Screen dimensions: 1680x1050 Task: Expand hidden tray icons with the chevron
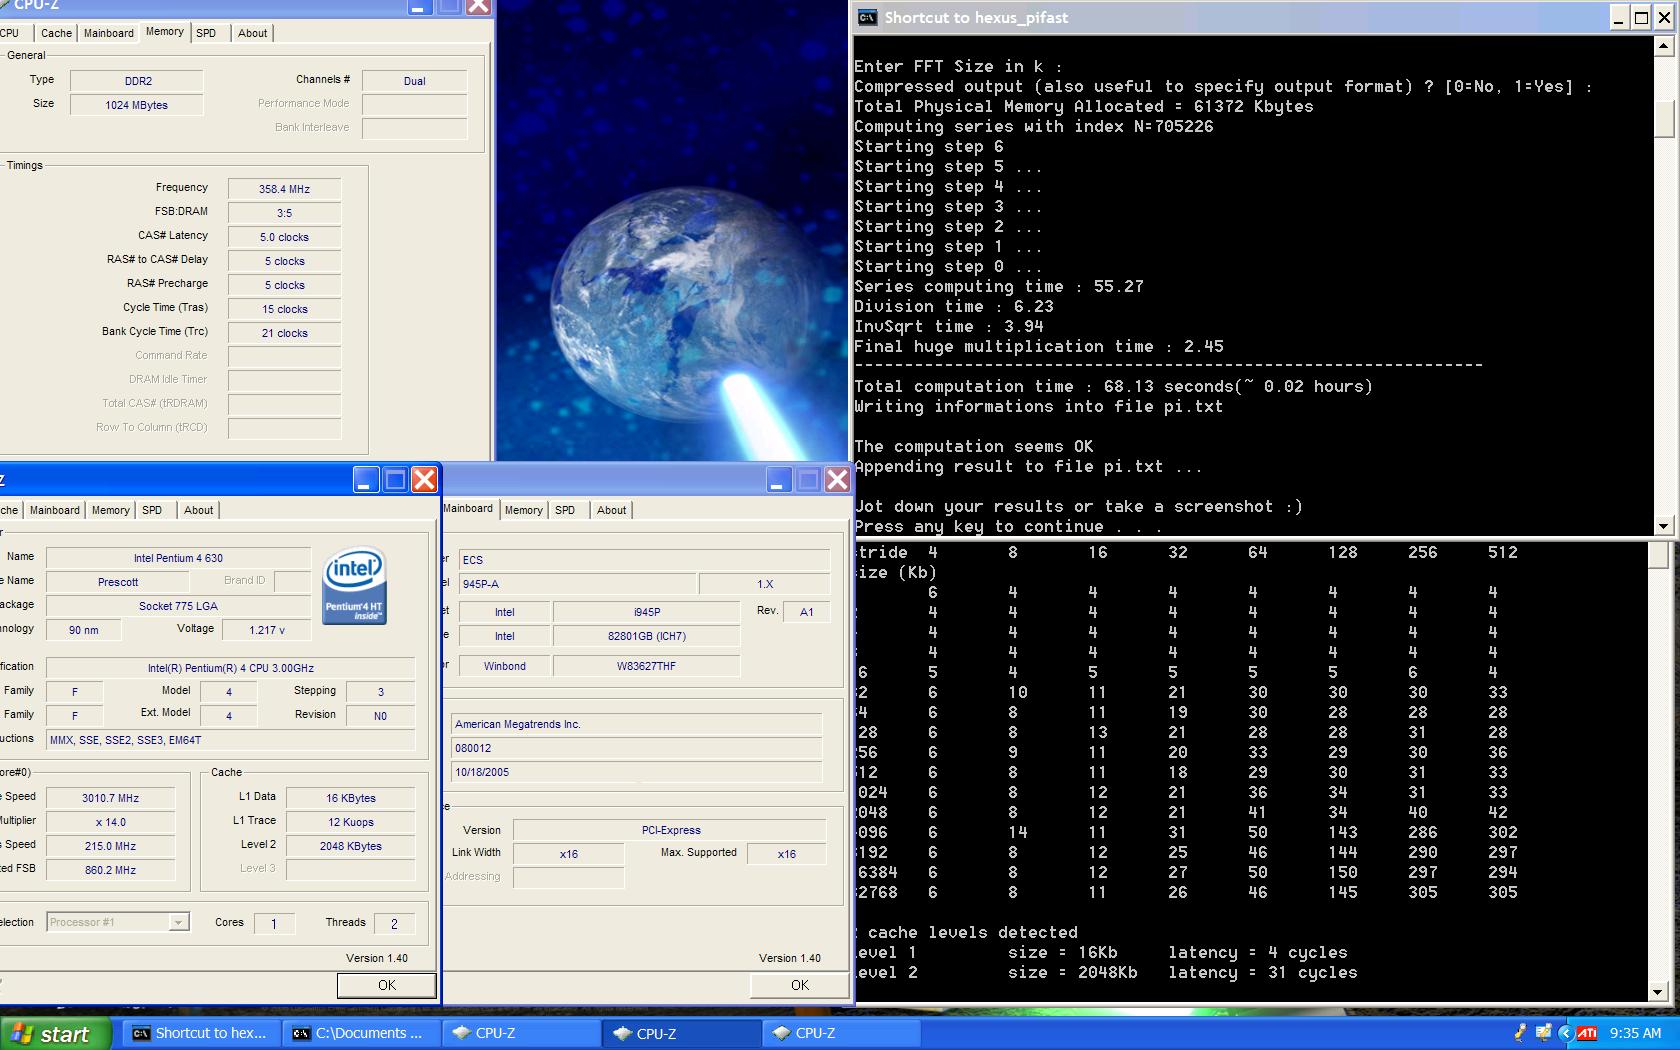[1565, 1034]
